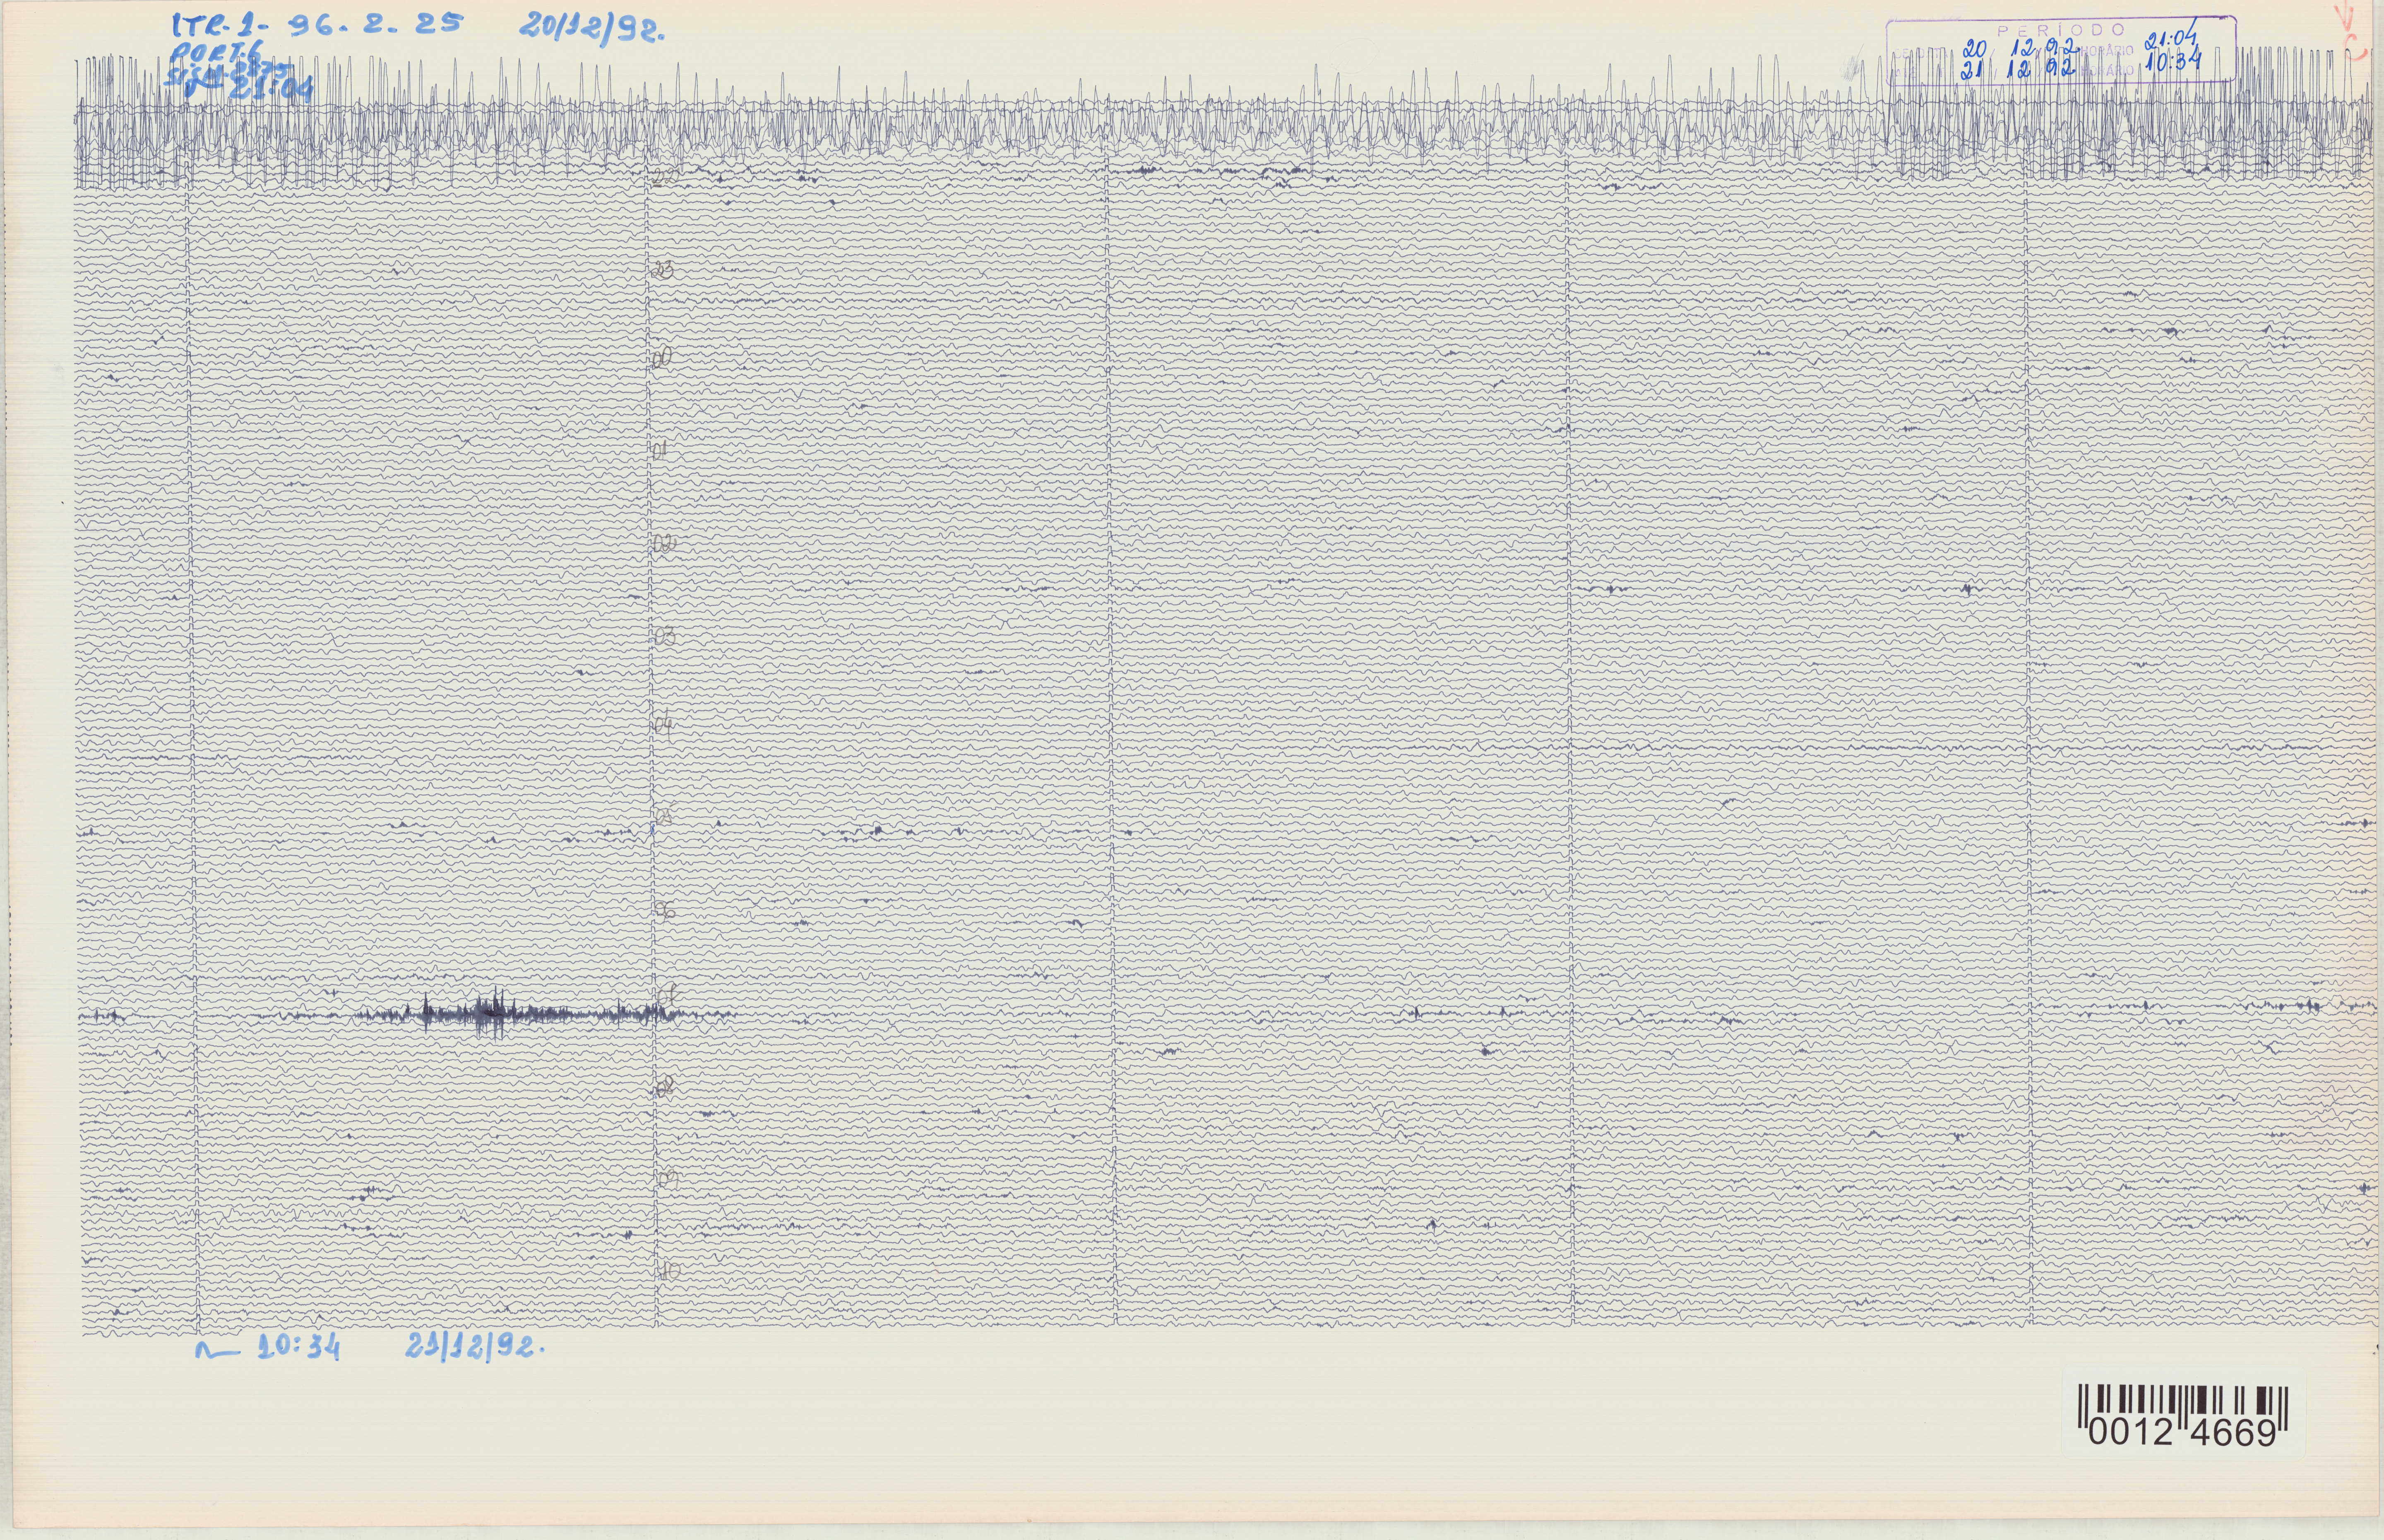Screen dimensions: 2384x1540
Task: Click the pencilled hour mark "23"
Action: (664, 270)
